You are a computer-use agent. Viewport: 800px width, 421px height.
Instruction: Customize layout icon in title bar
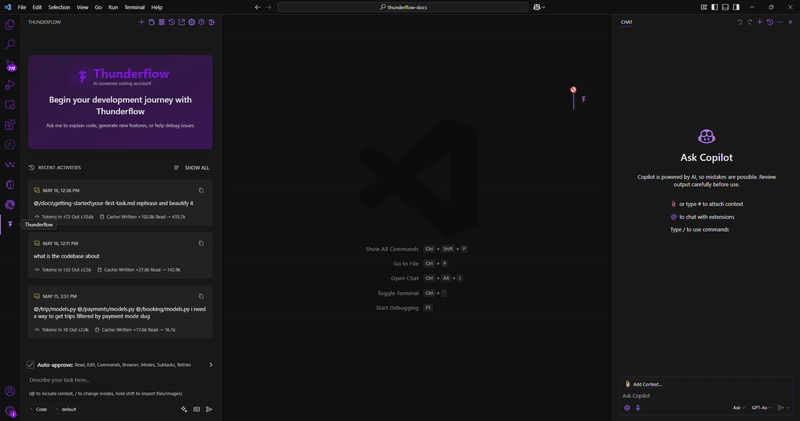pos(704,7)
